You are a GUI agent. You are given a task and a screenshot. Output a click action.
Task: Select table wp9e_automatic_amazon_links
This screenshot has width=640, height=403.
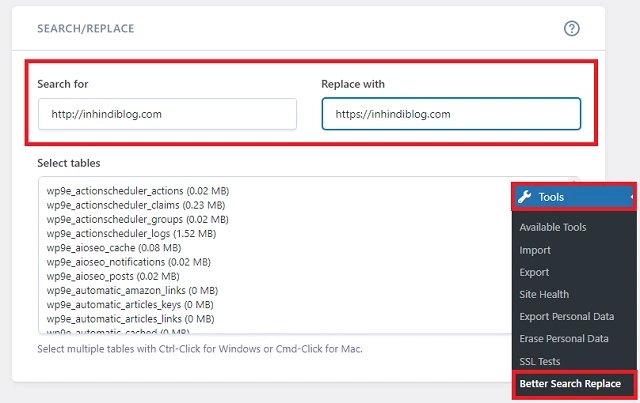[x=132, y=291]
